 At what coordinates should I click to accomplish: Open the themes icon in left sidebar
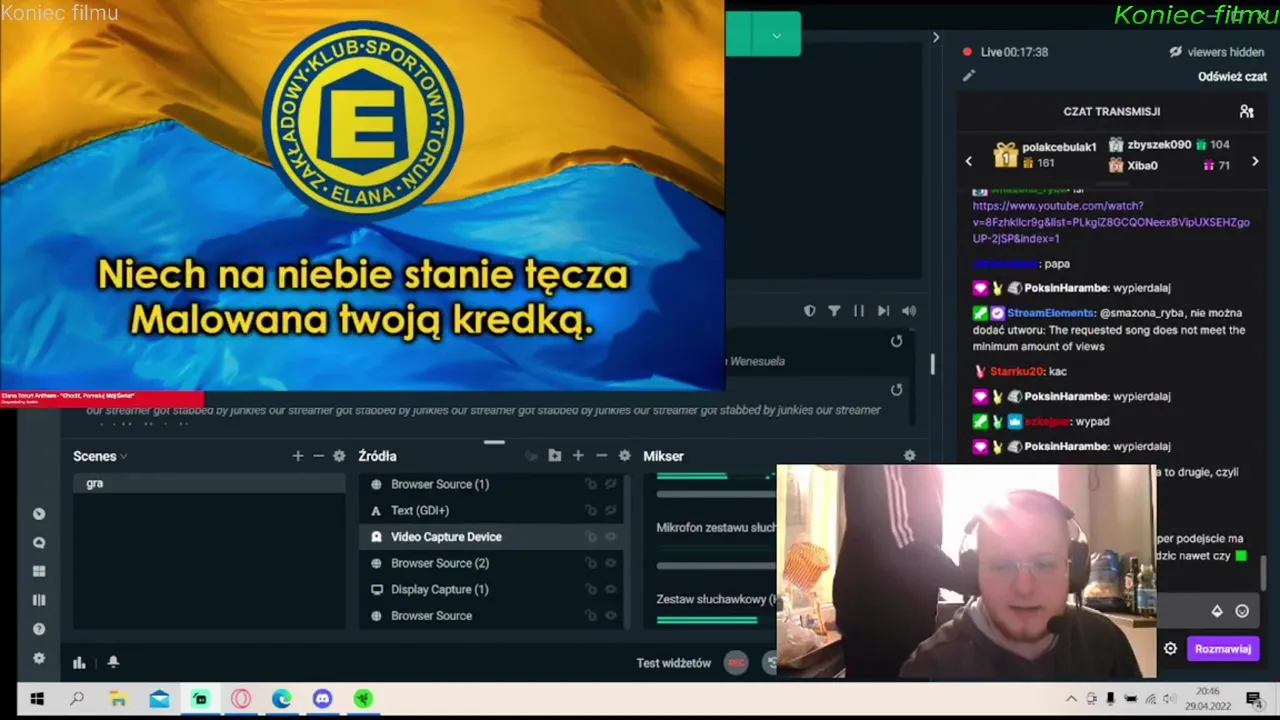click(39, 514)
